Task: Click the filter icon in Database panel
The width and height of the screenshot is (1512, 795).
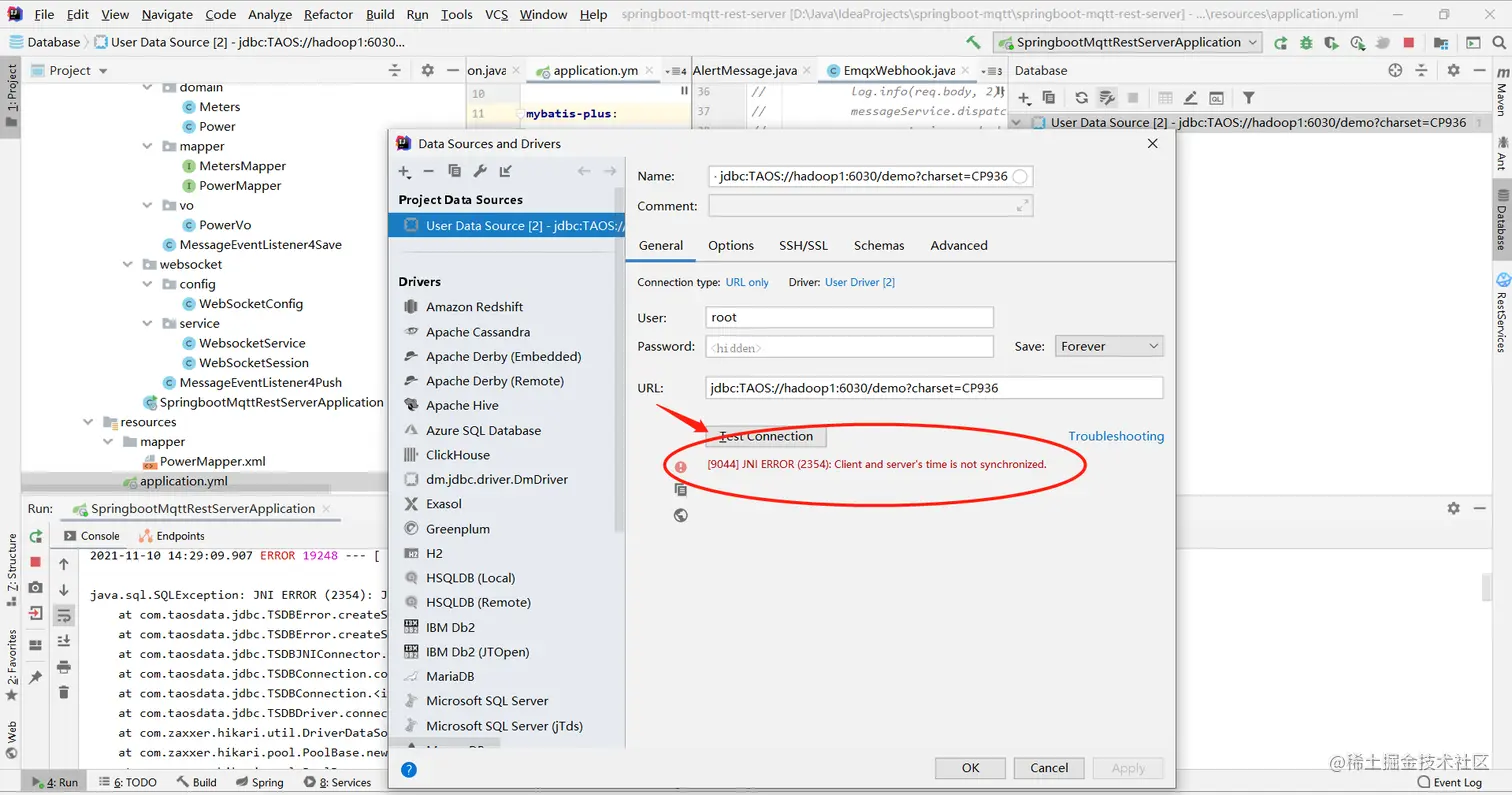Action: [x=1248, y=98]
